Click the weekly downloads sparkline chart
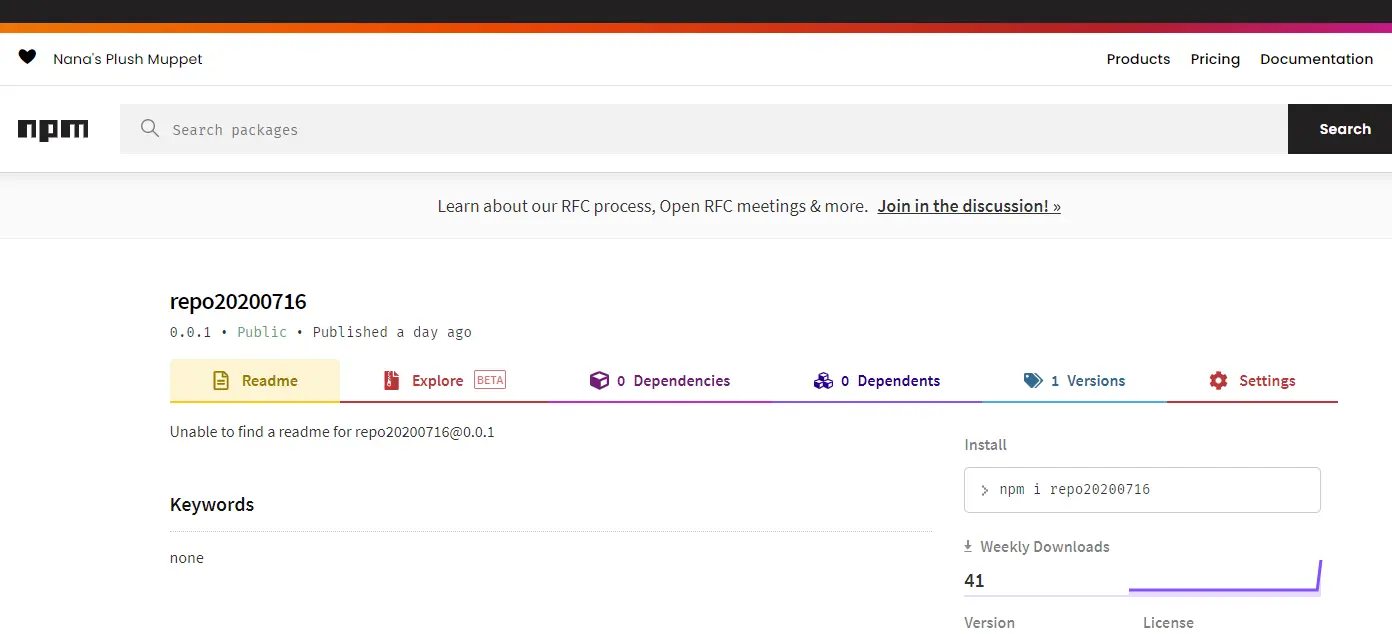 point(1225,577)
